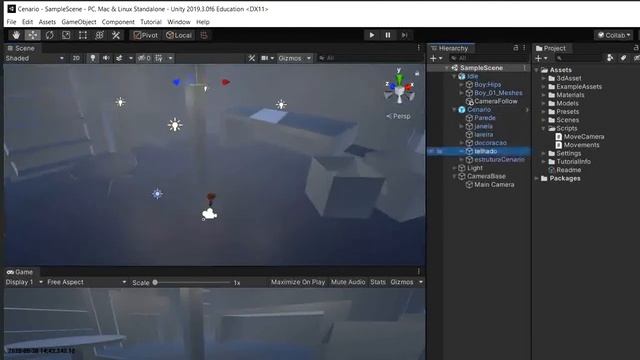
Task: Open the Edit menu
Action: (x=27, y=22)
